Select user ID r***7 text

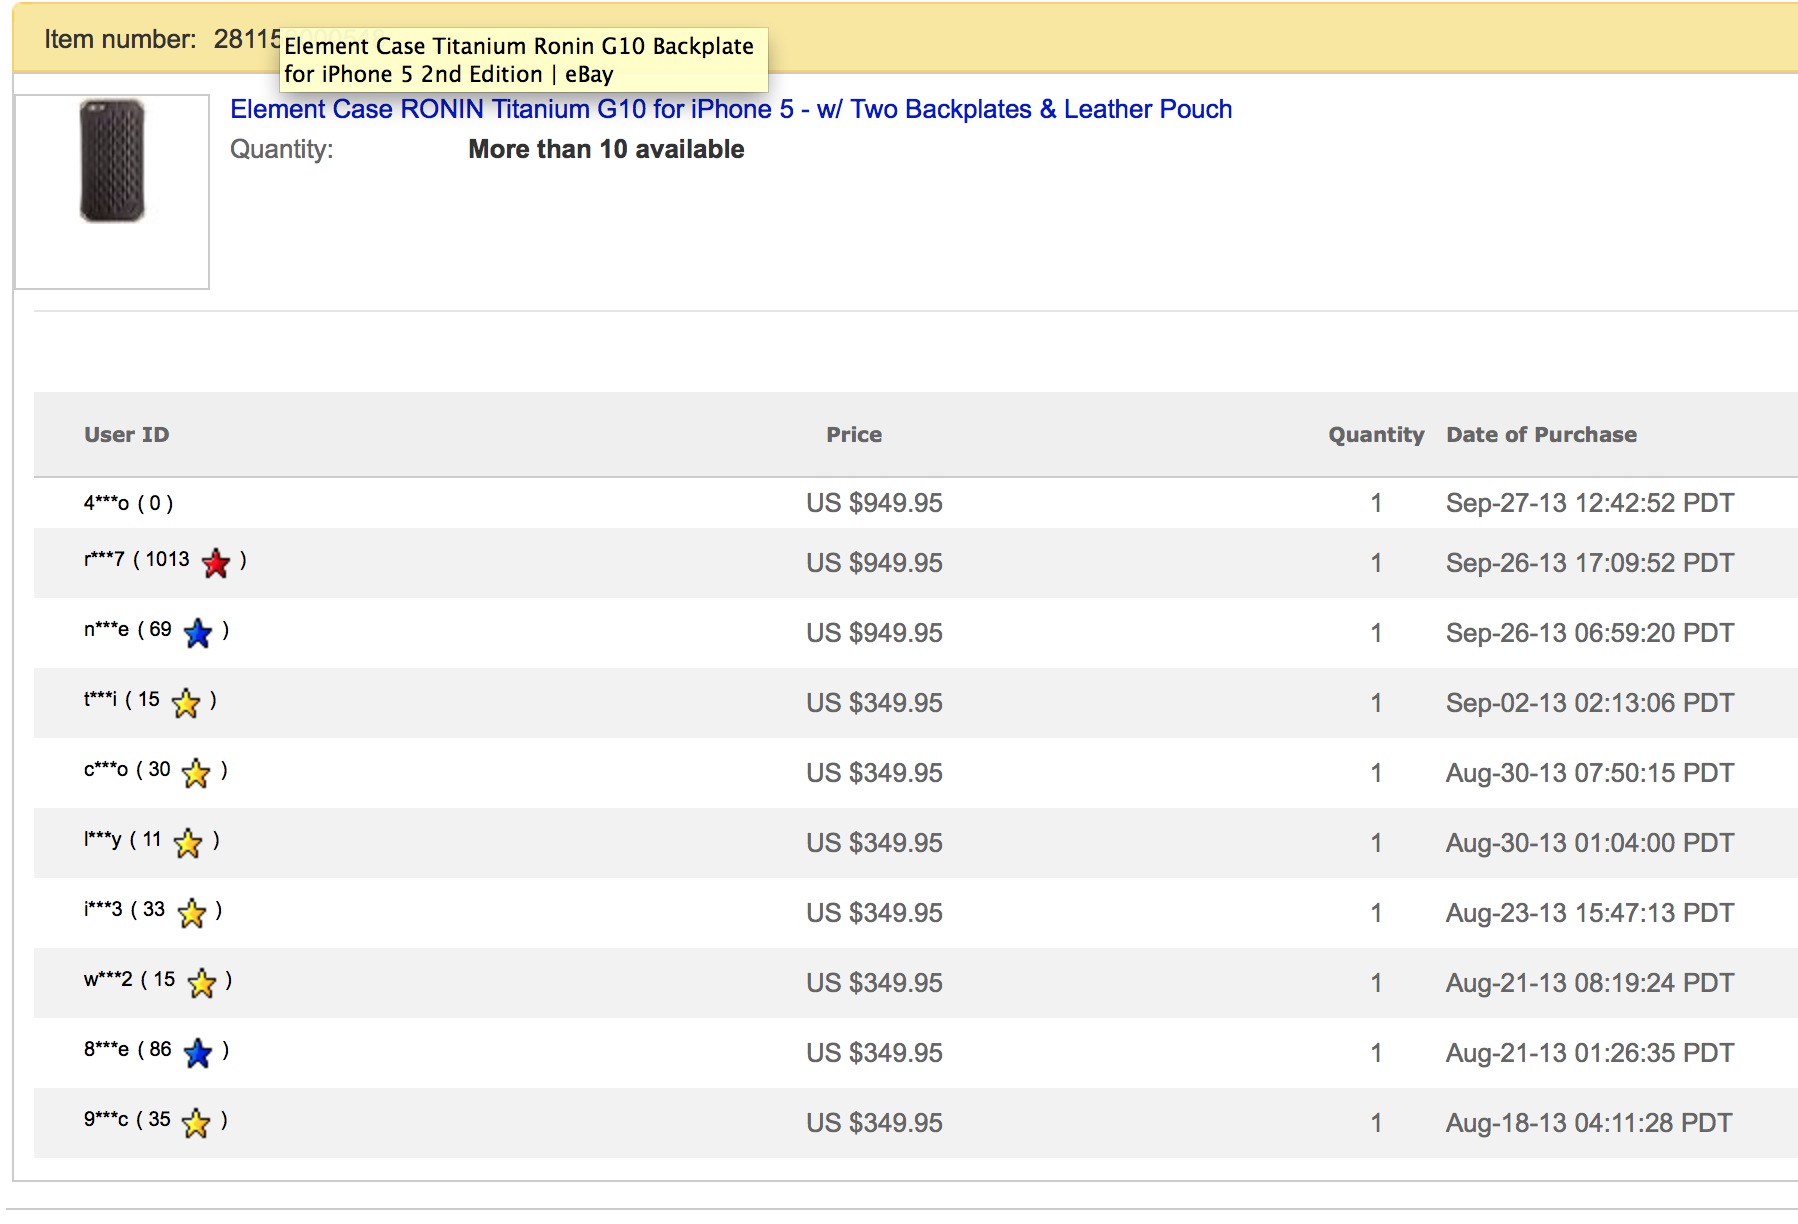pyautogui.click(x=104, y=559)
